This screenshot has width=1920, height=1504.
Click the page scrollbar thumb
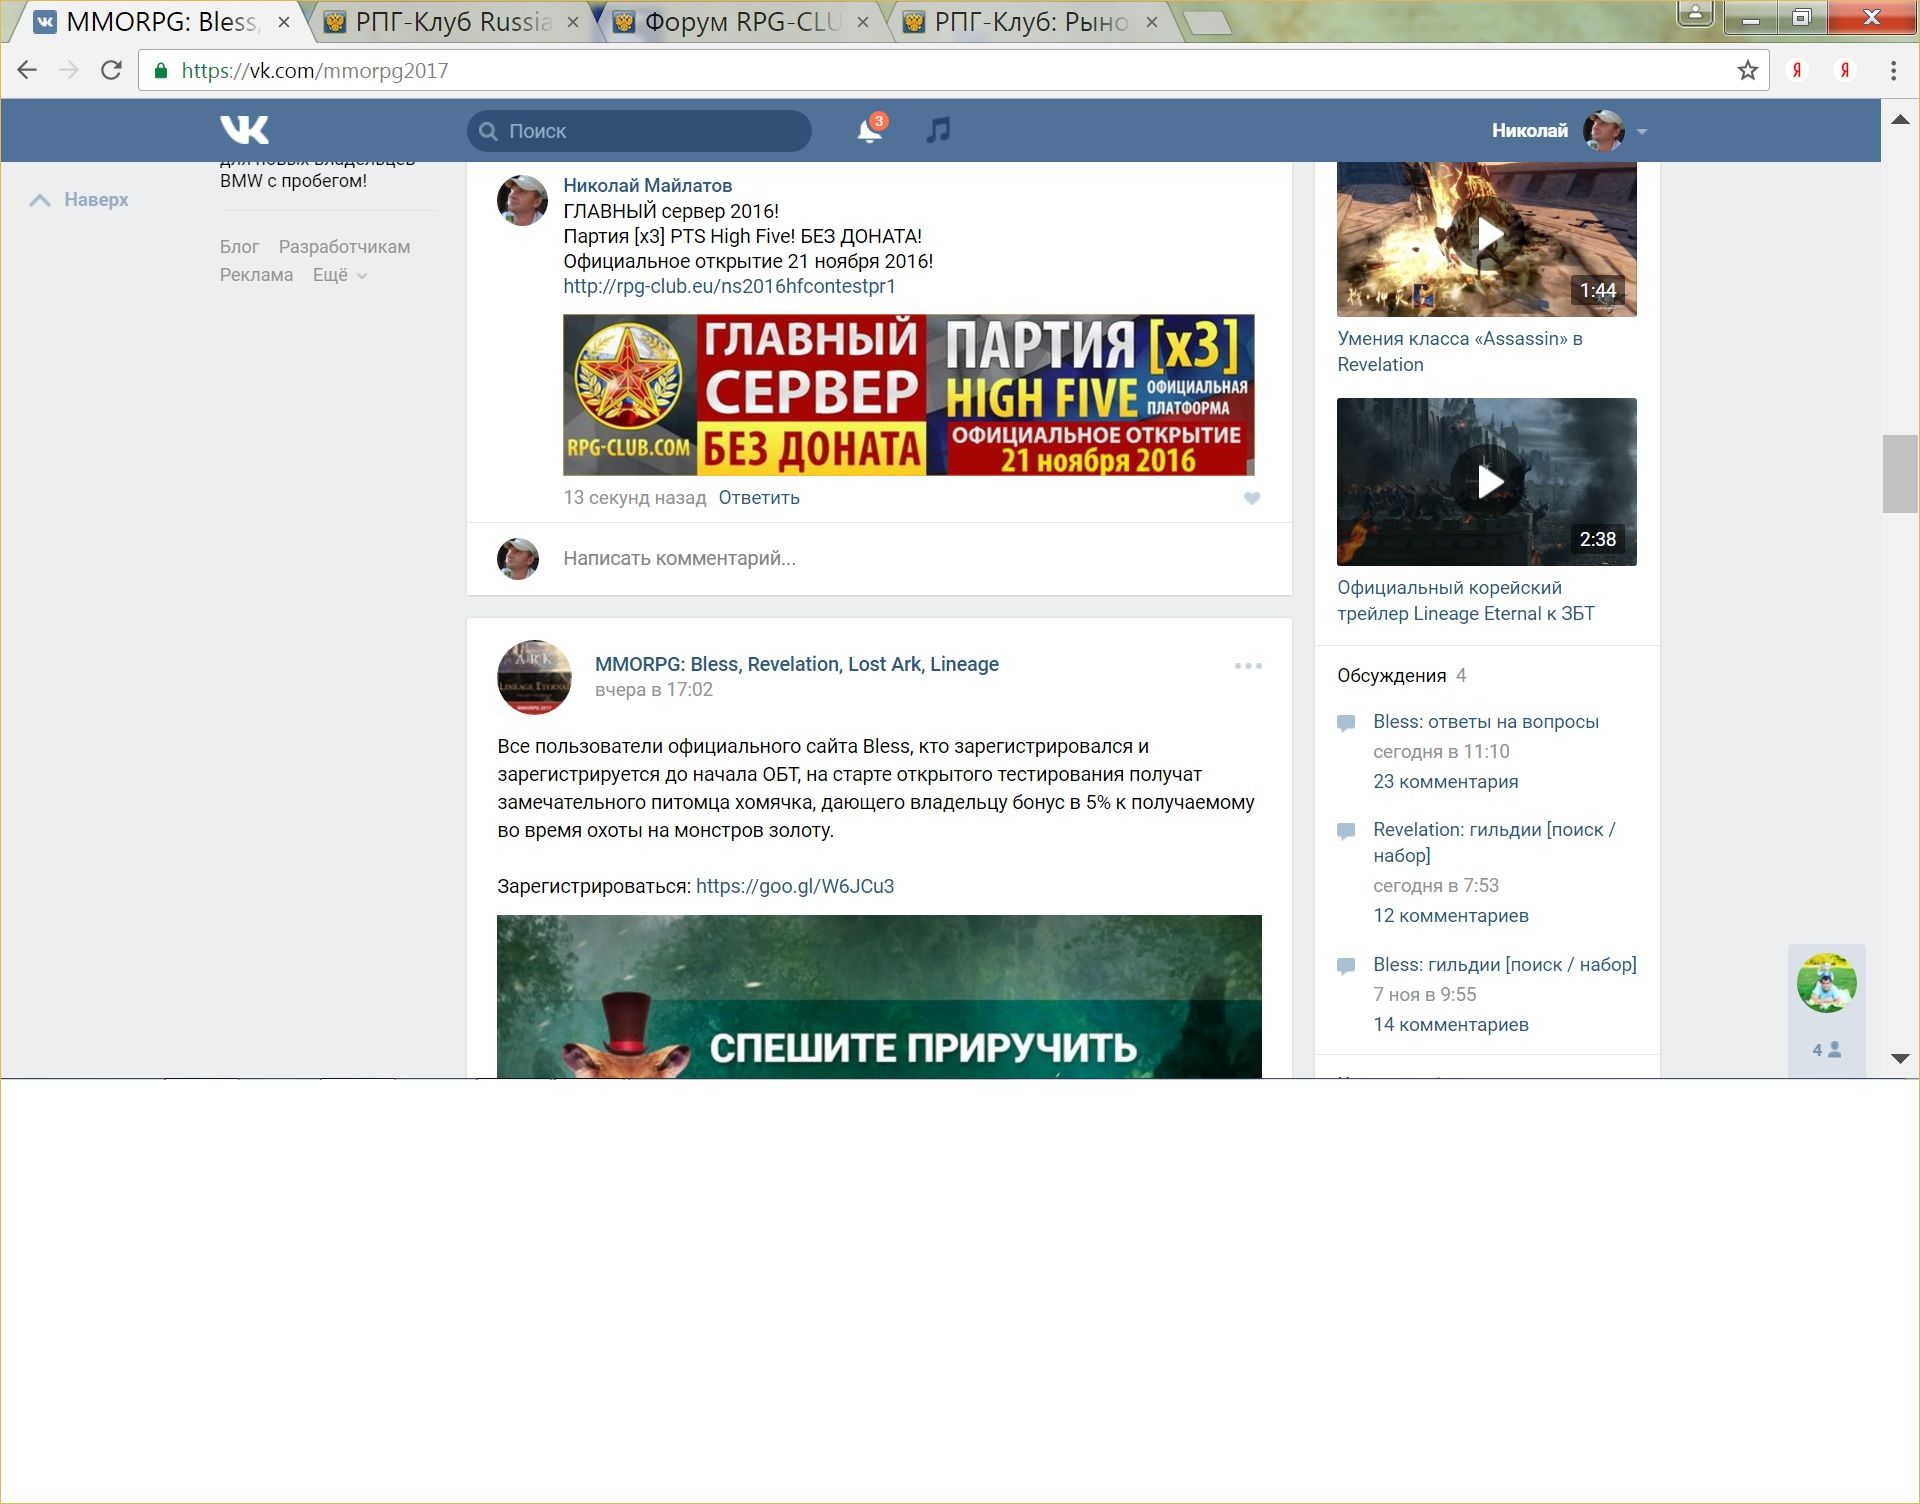pyautogui.click(x=1900, y=474)
